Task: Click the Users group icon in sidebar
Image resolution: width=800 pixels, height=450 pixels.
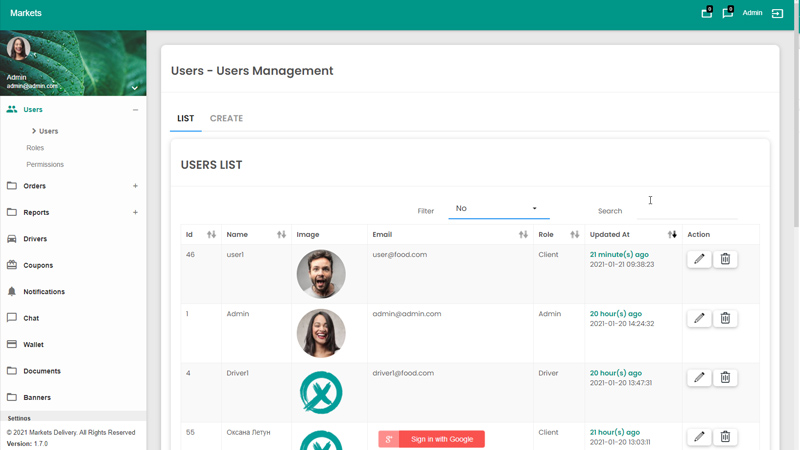Action: tap(12, 109)
